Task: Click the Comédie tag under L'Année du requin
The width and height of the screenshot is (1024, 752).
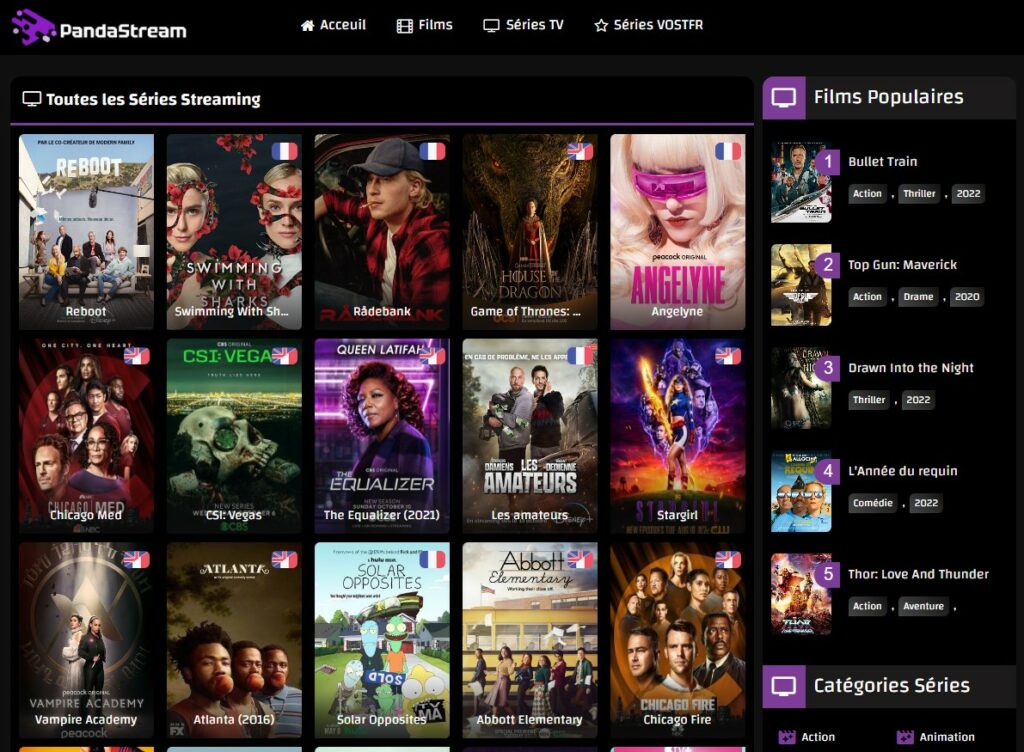Action: 872,503
